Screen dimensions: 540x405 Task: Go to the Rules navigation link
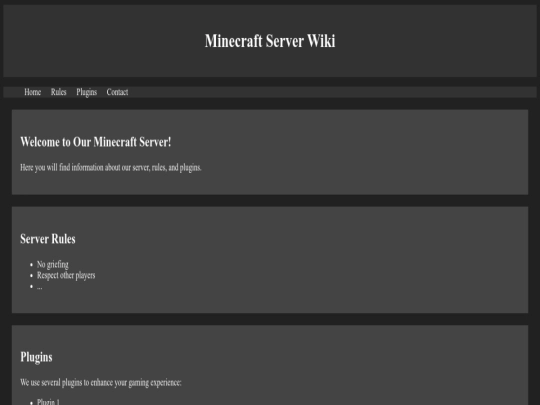(59, 92)
